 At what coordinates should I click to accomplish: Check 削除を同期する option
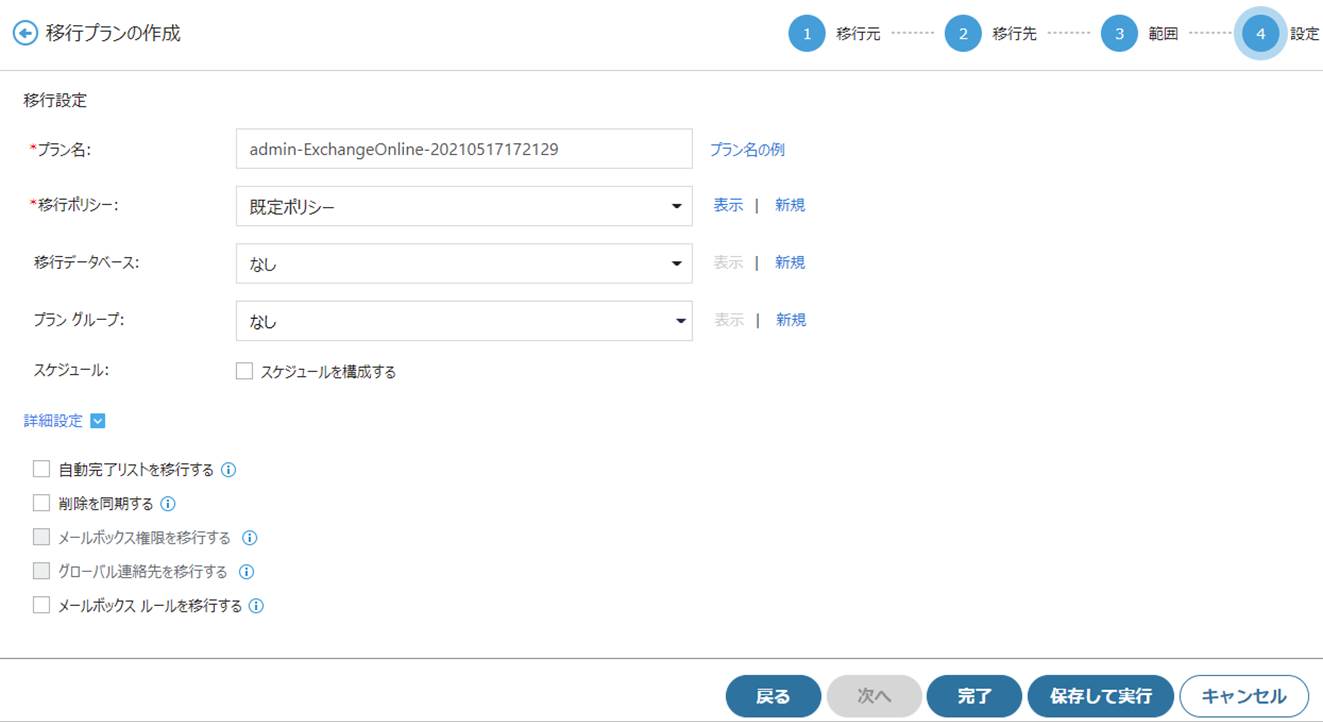(x=41, y=503)
